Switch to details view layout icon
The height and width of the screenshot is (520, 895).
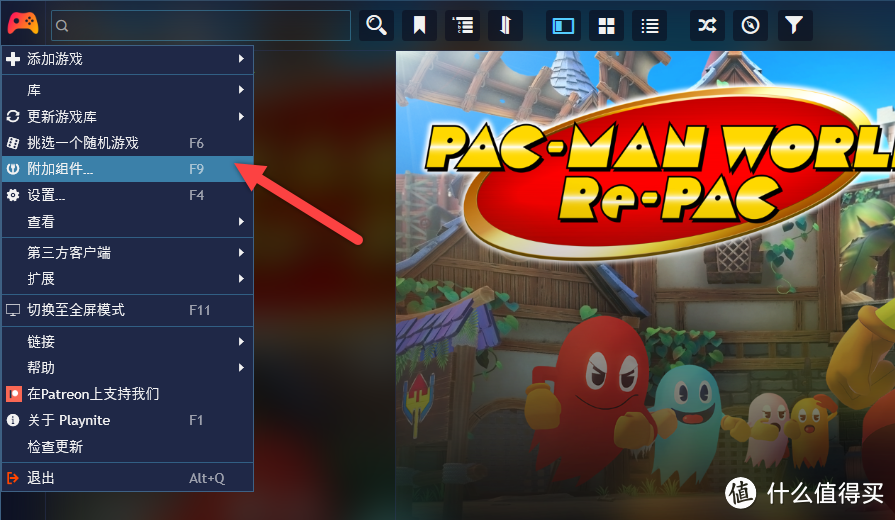pos(563,26)
